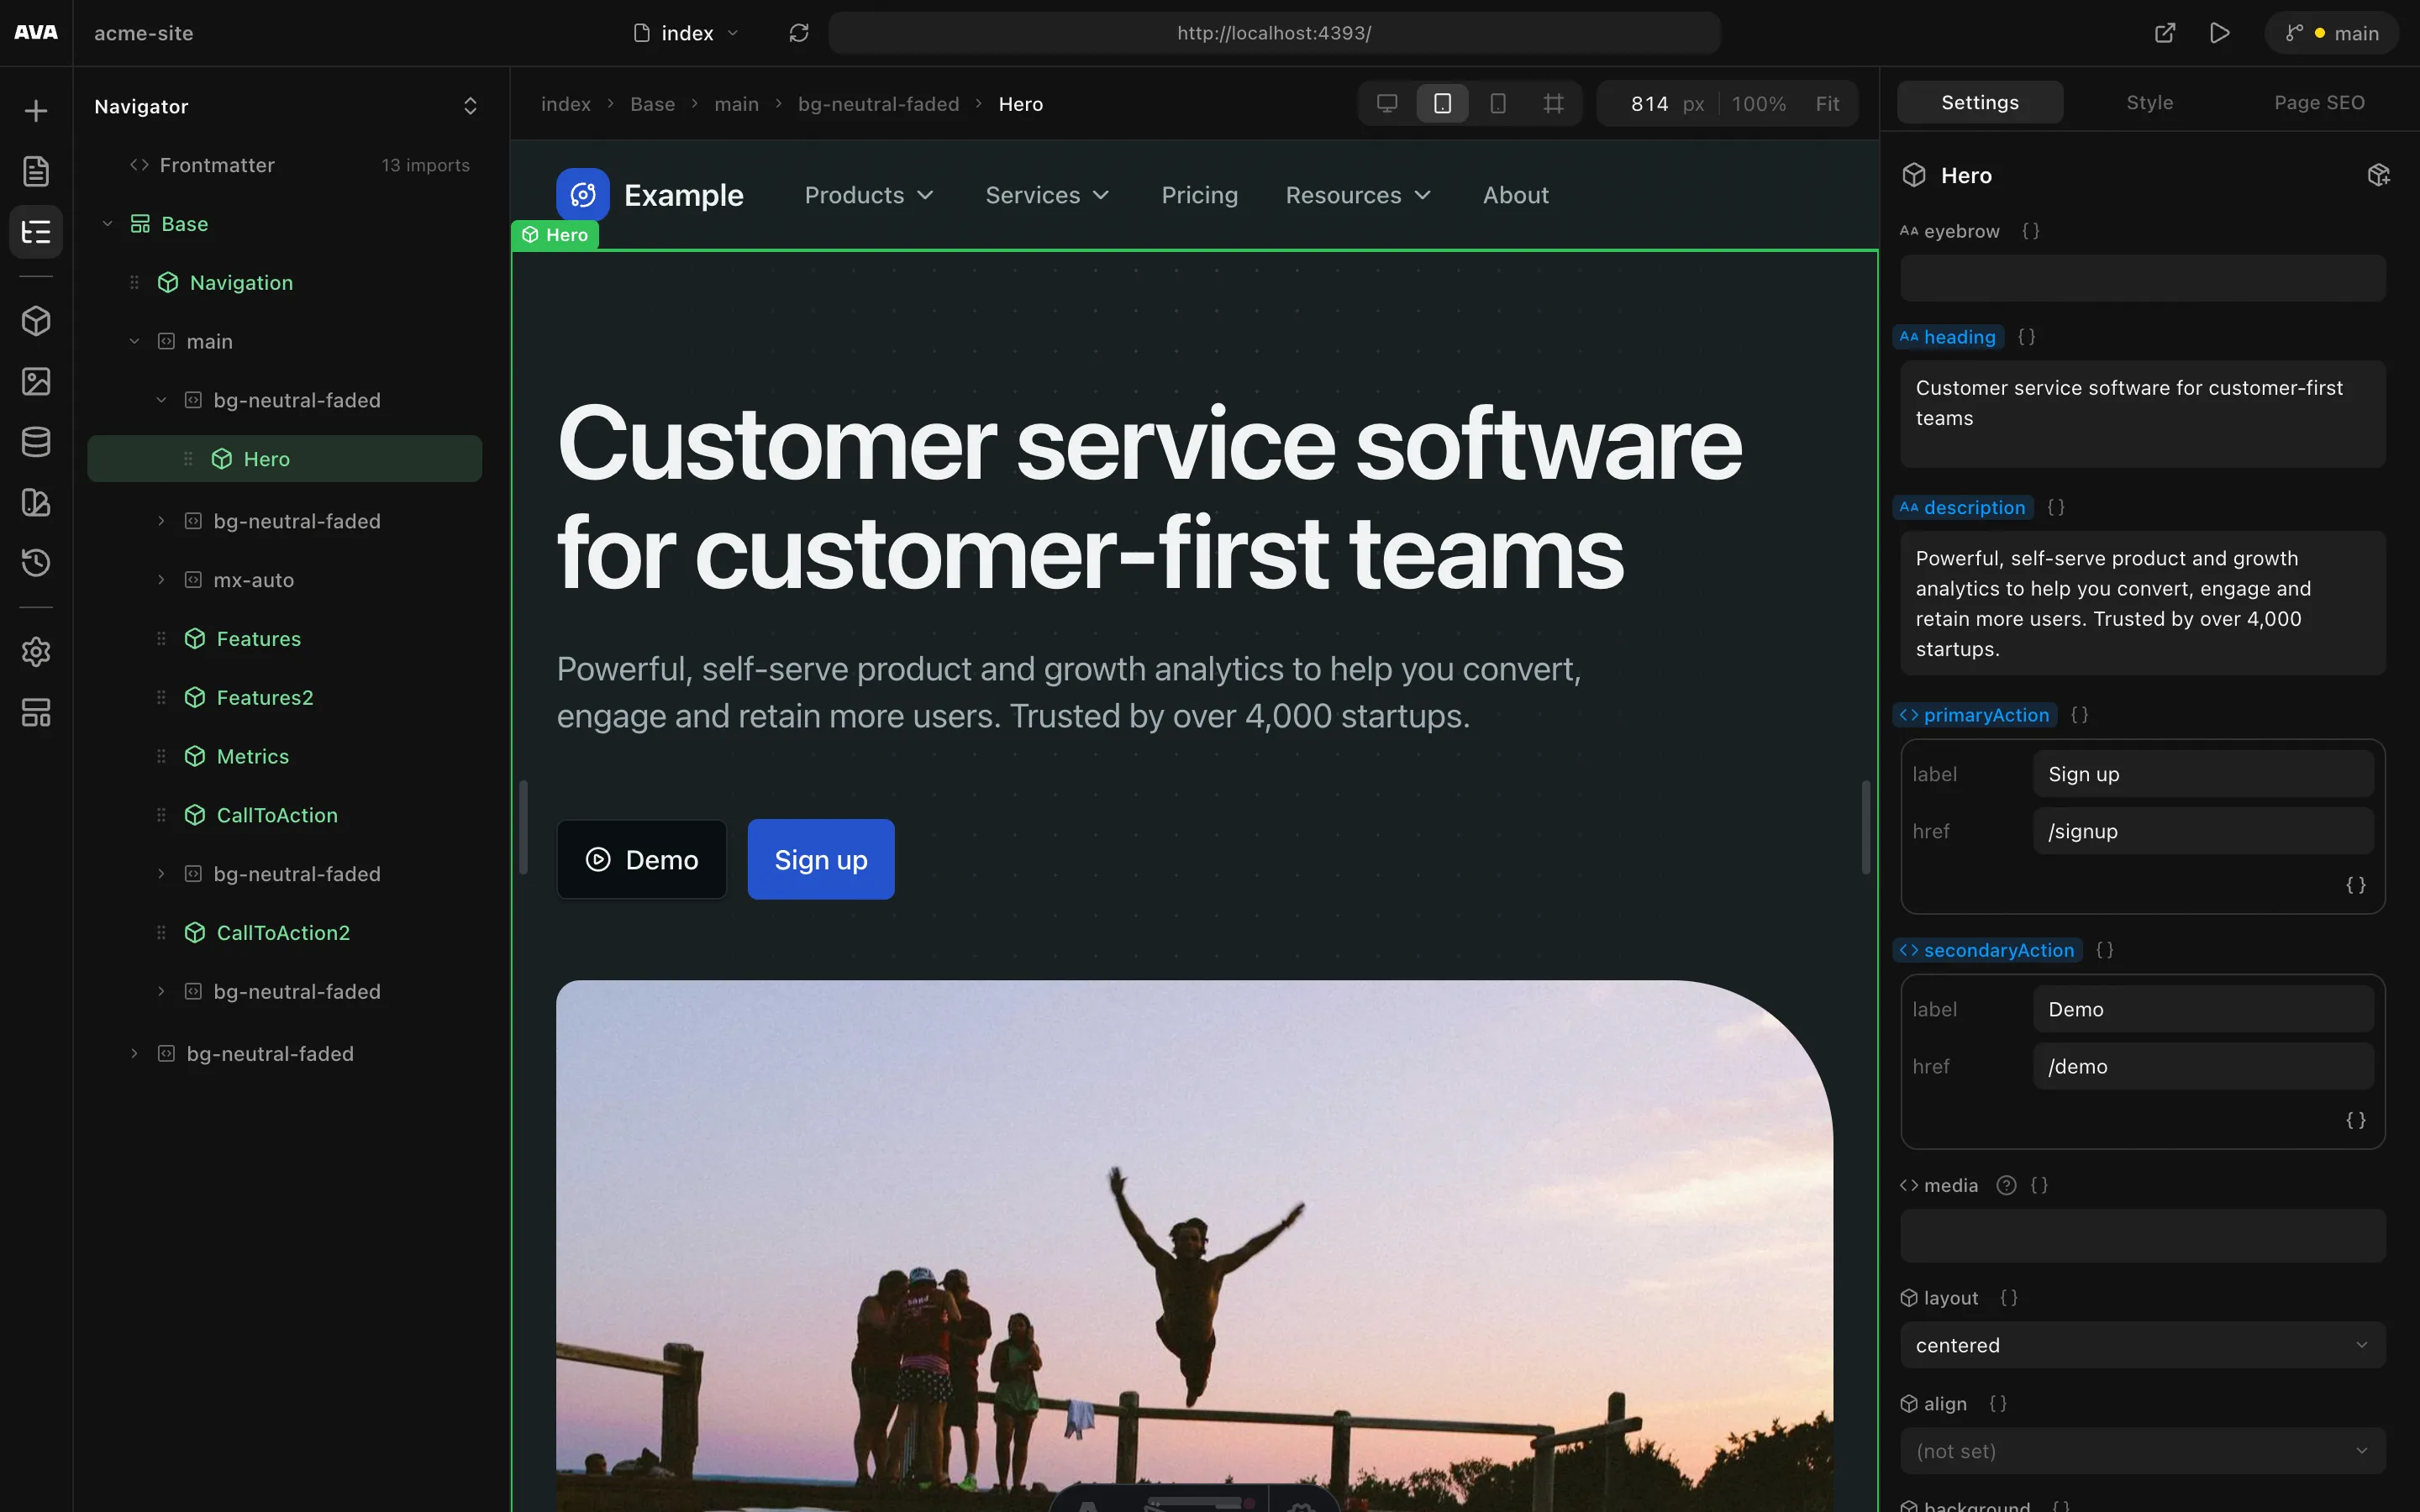Open the layout centered dropdown
2420x1512 pixels.
[2142, 1345]
